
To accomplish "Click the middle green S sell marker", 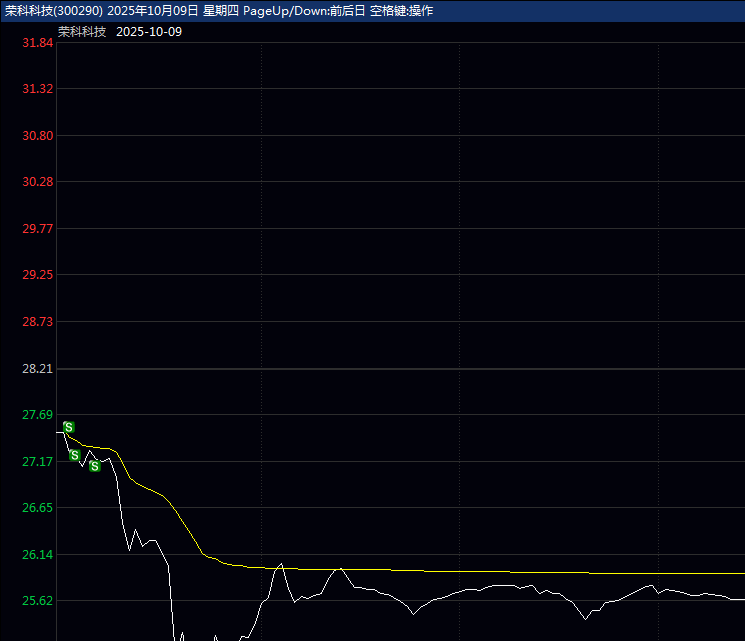I will pyautogui.click(x=74, y=455).
